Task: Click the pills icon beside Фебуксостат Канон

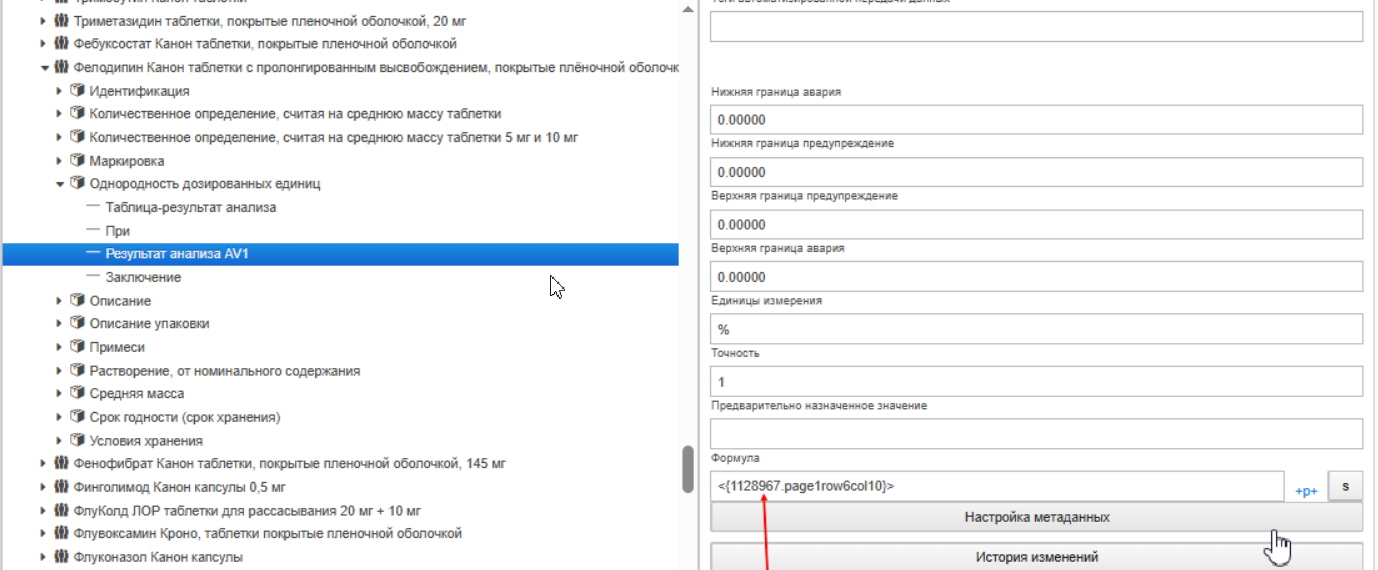Action: click(x=61, y=44)
